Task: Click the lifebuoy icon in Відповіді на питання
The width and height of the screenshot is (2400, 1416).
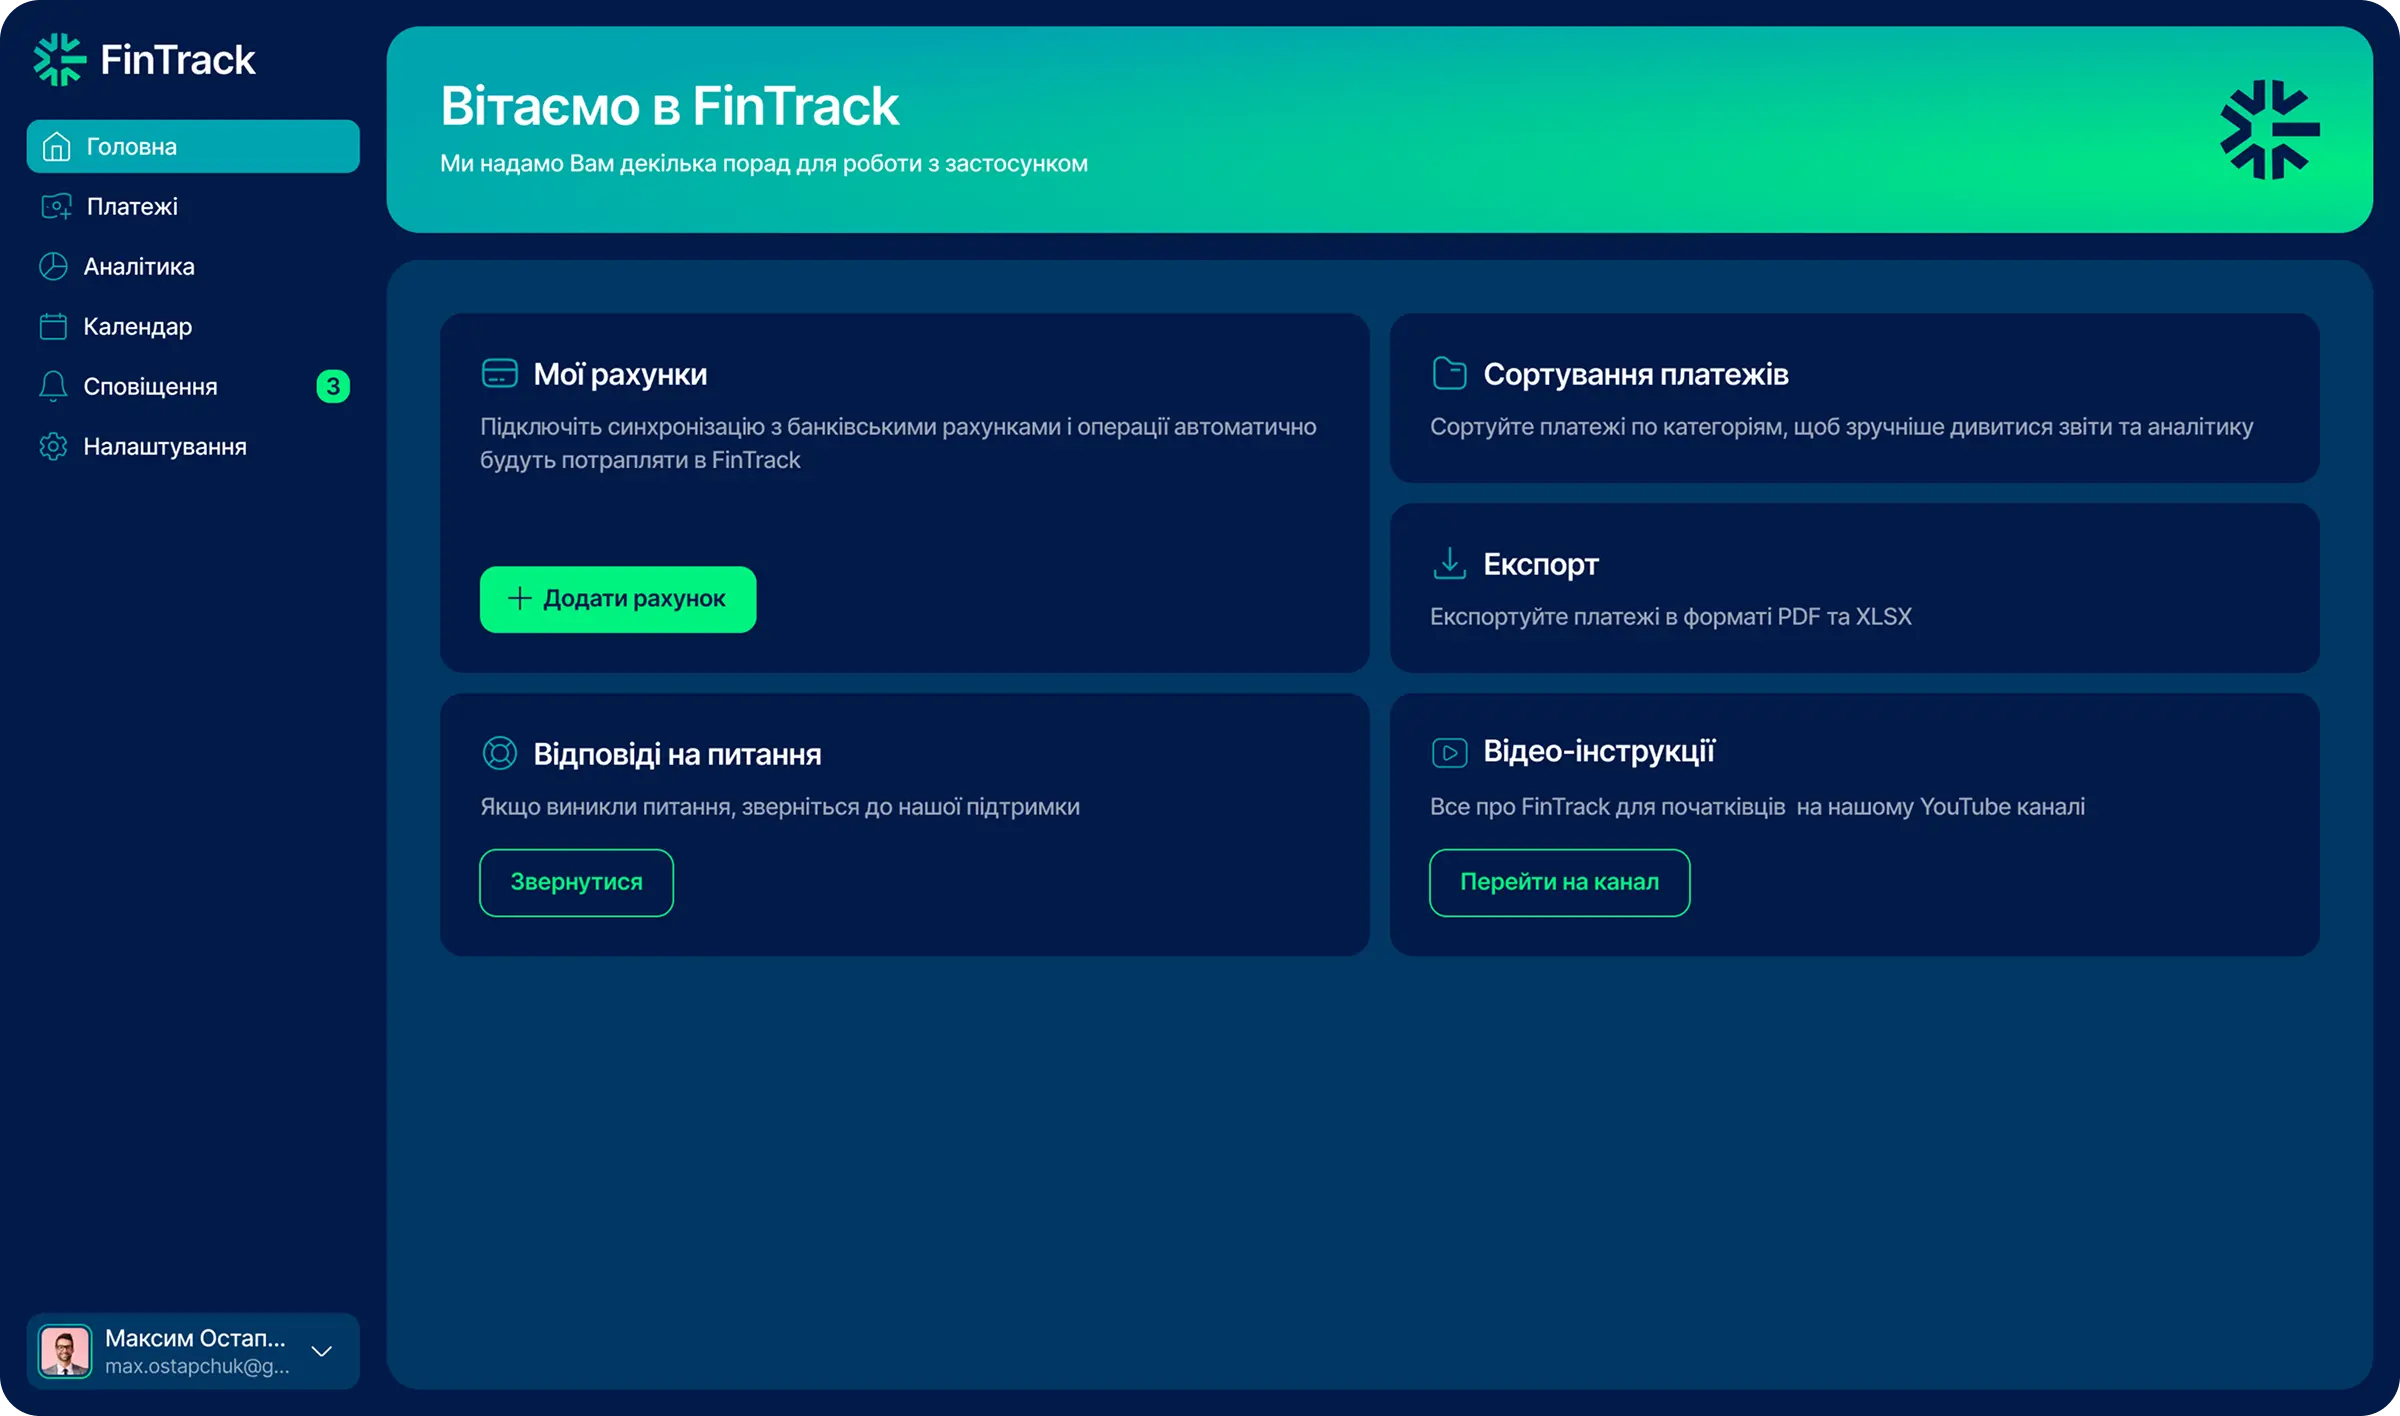Action: tap(500, 753)
